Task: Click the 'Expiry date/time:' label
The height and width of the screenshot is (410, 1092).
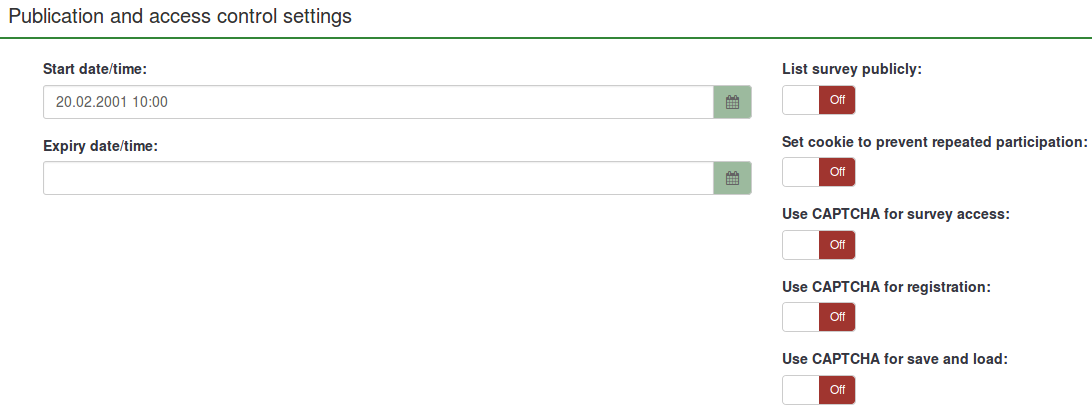Action: point(101,146)
